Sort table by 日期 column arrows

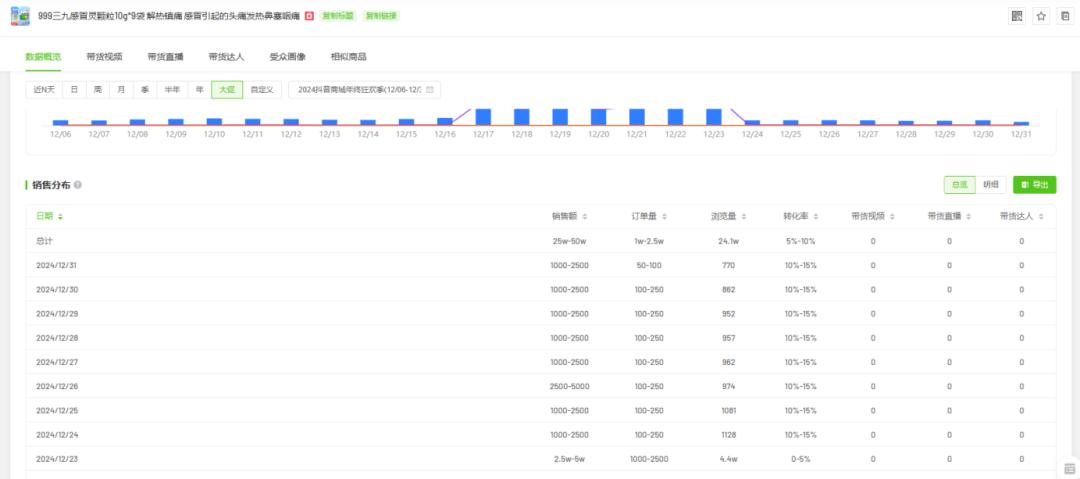60,216
